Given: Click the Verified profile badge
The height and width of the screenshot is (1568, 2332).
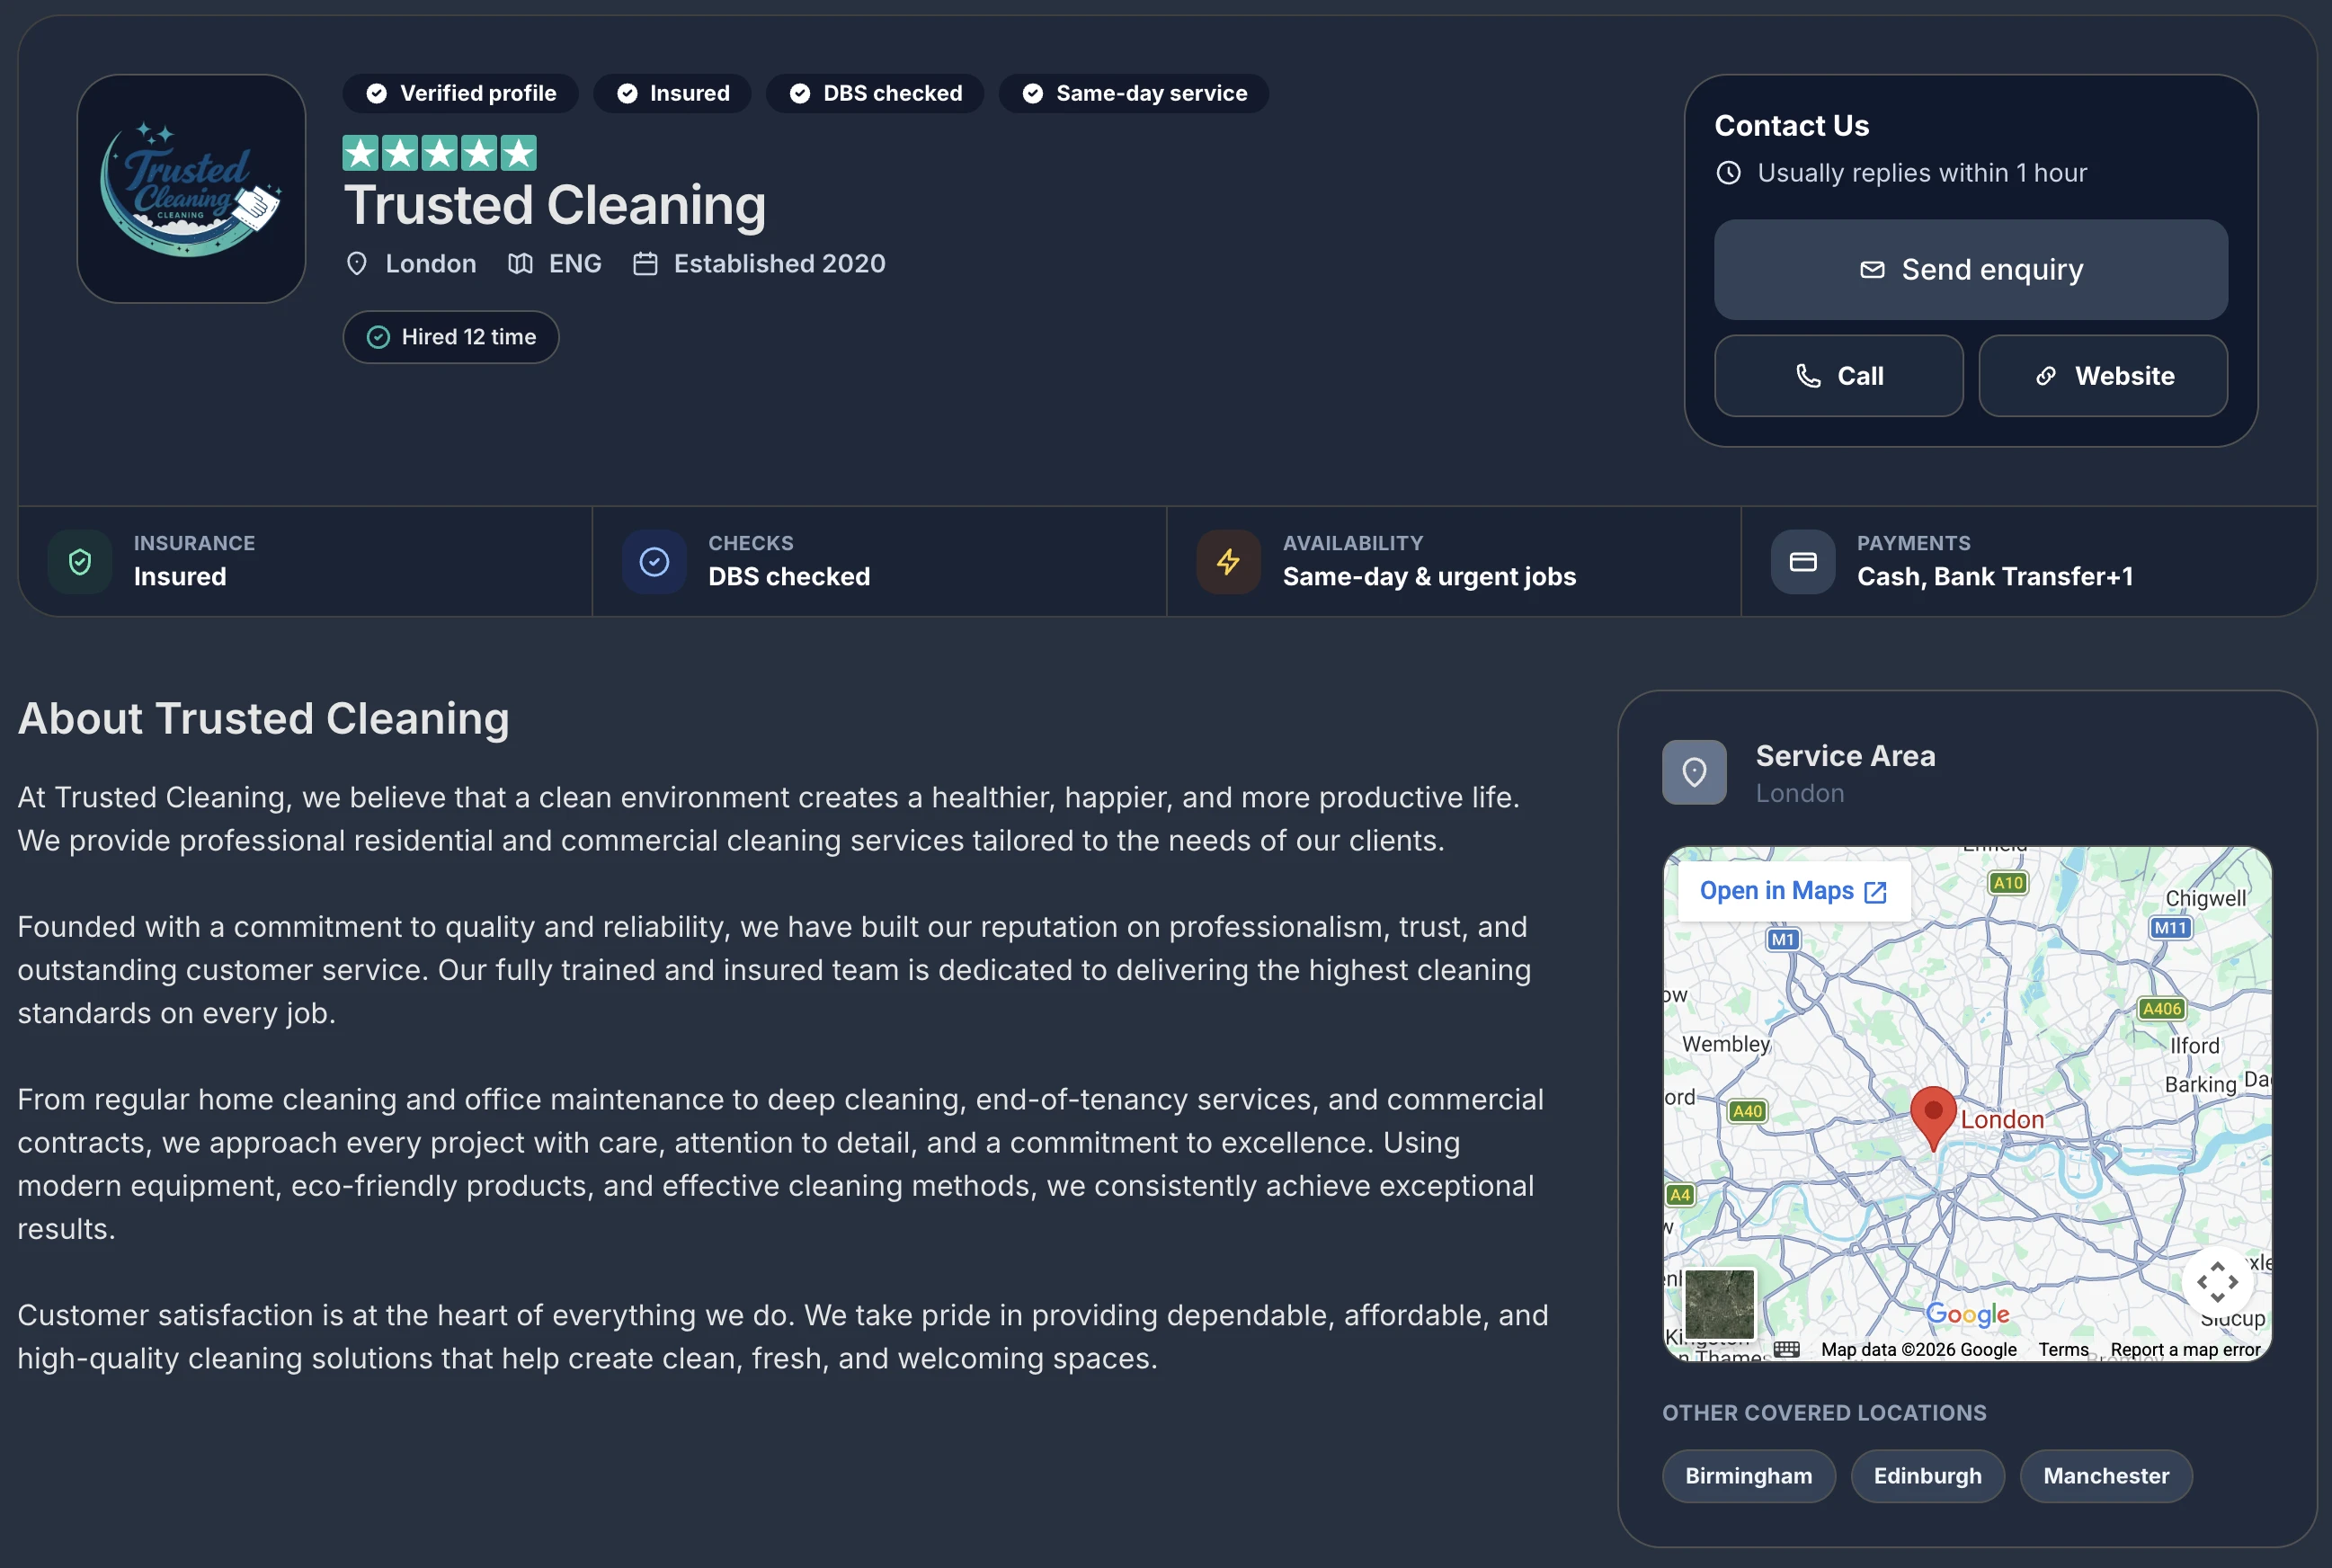Looking at the screenshot, I should coord(460,93).
